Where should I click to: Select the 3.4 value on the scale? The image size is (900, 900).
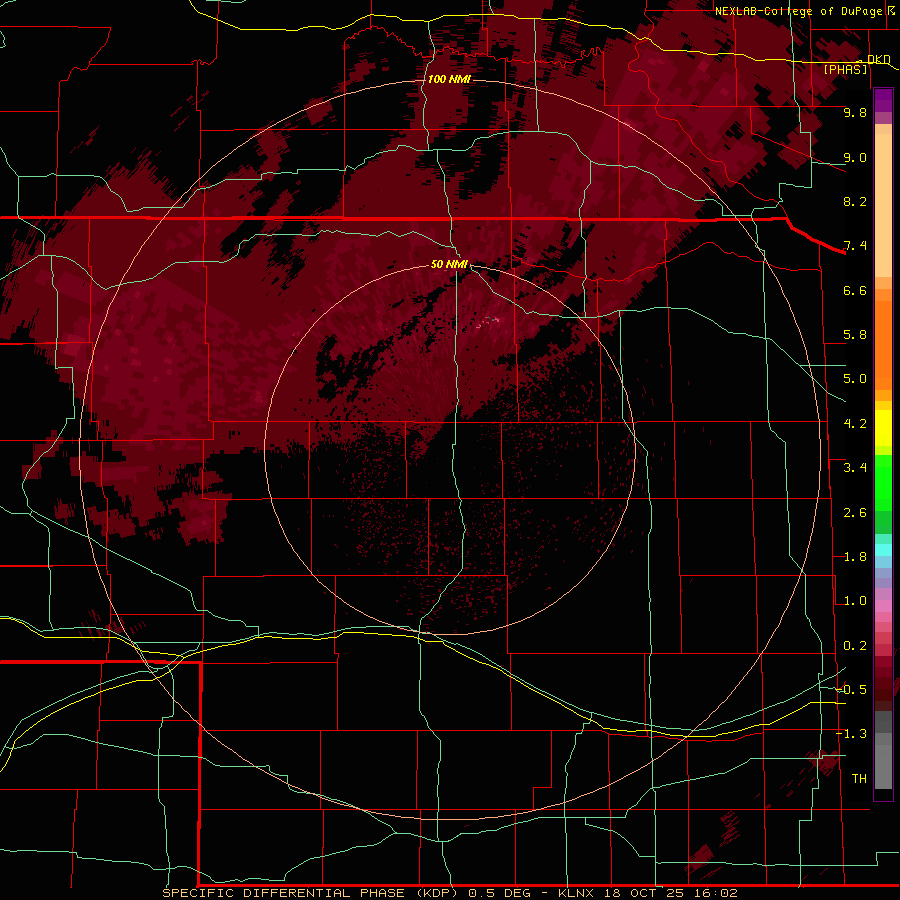tap(855, 468)
